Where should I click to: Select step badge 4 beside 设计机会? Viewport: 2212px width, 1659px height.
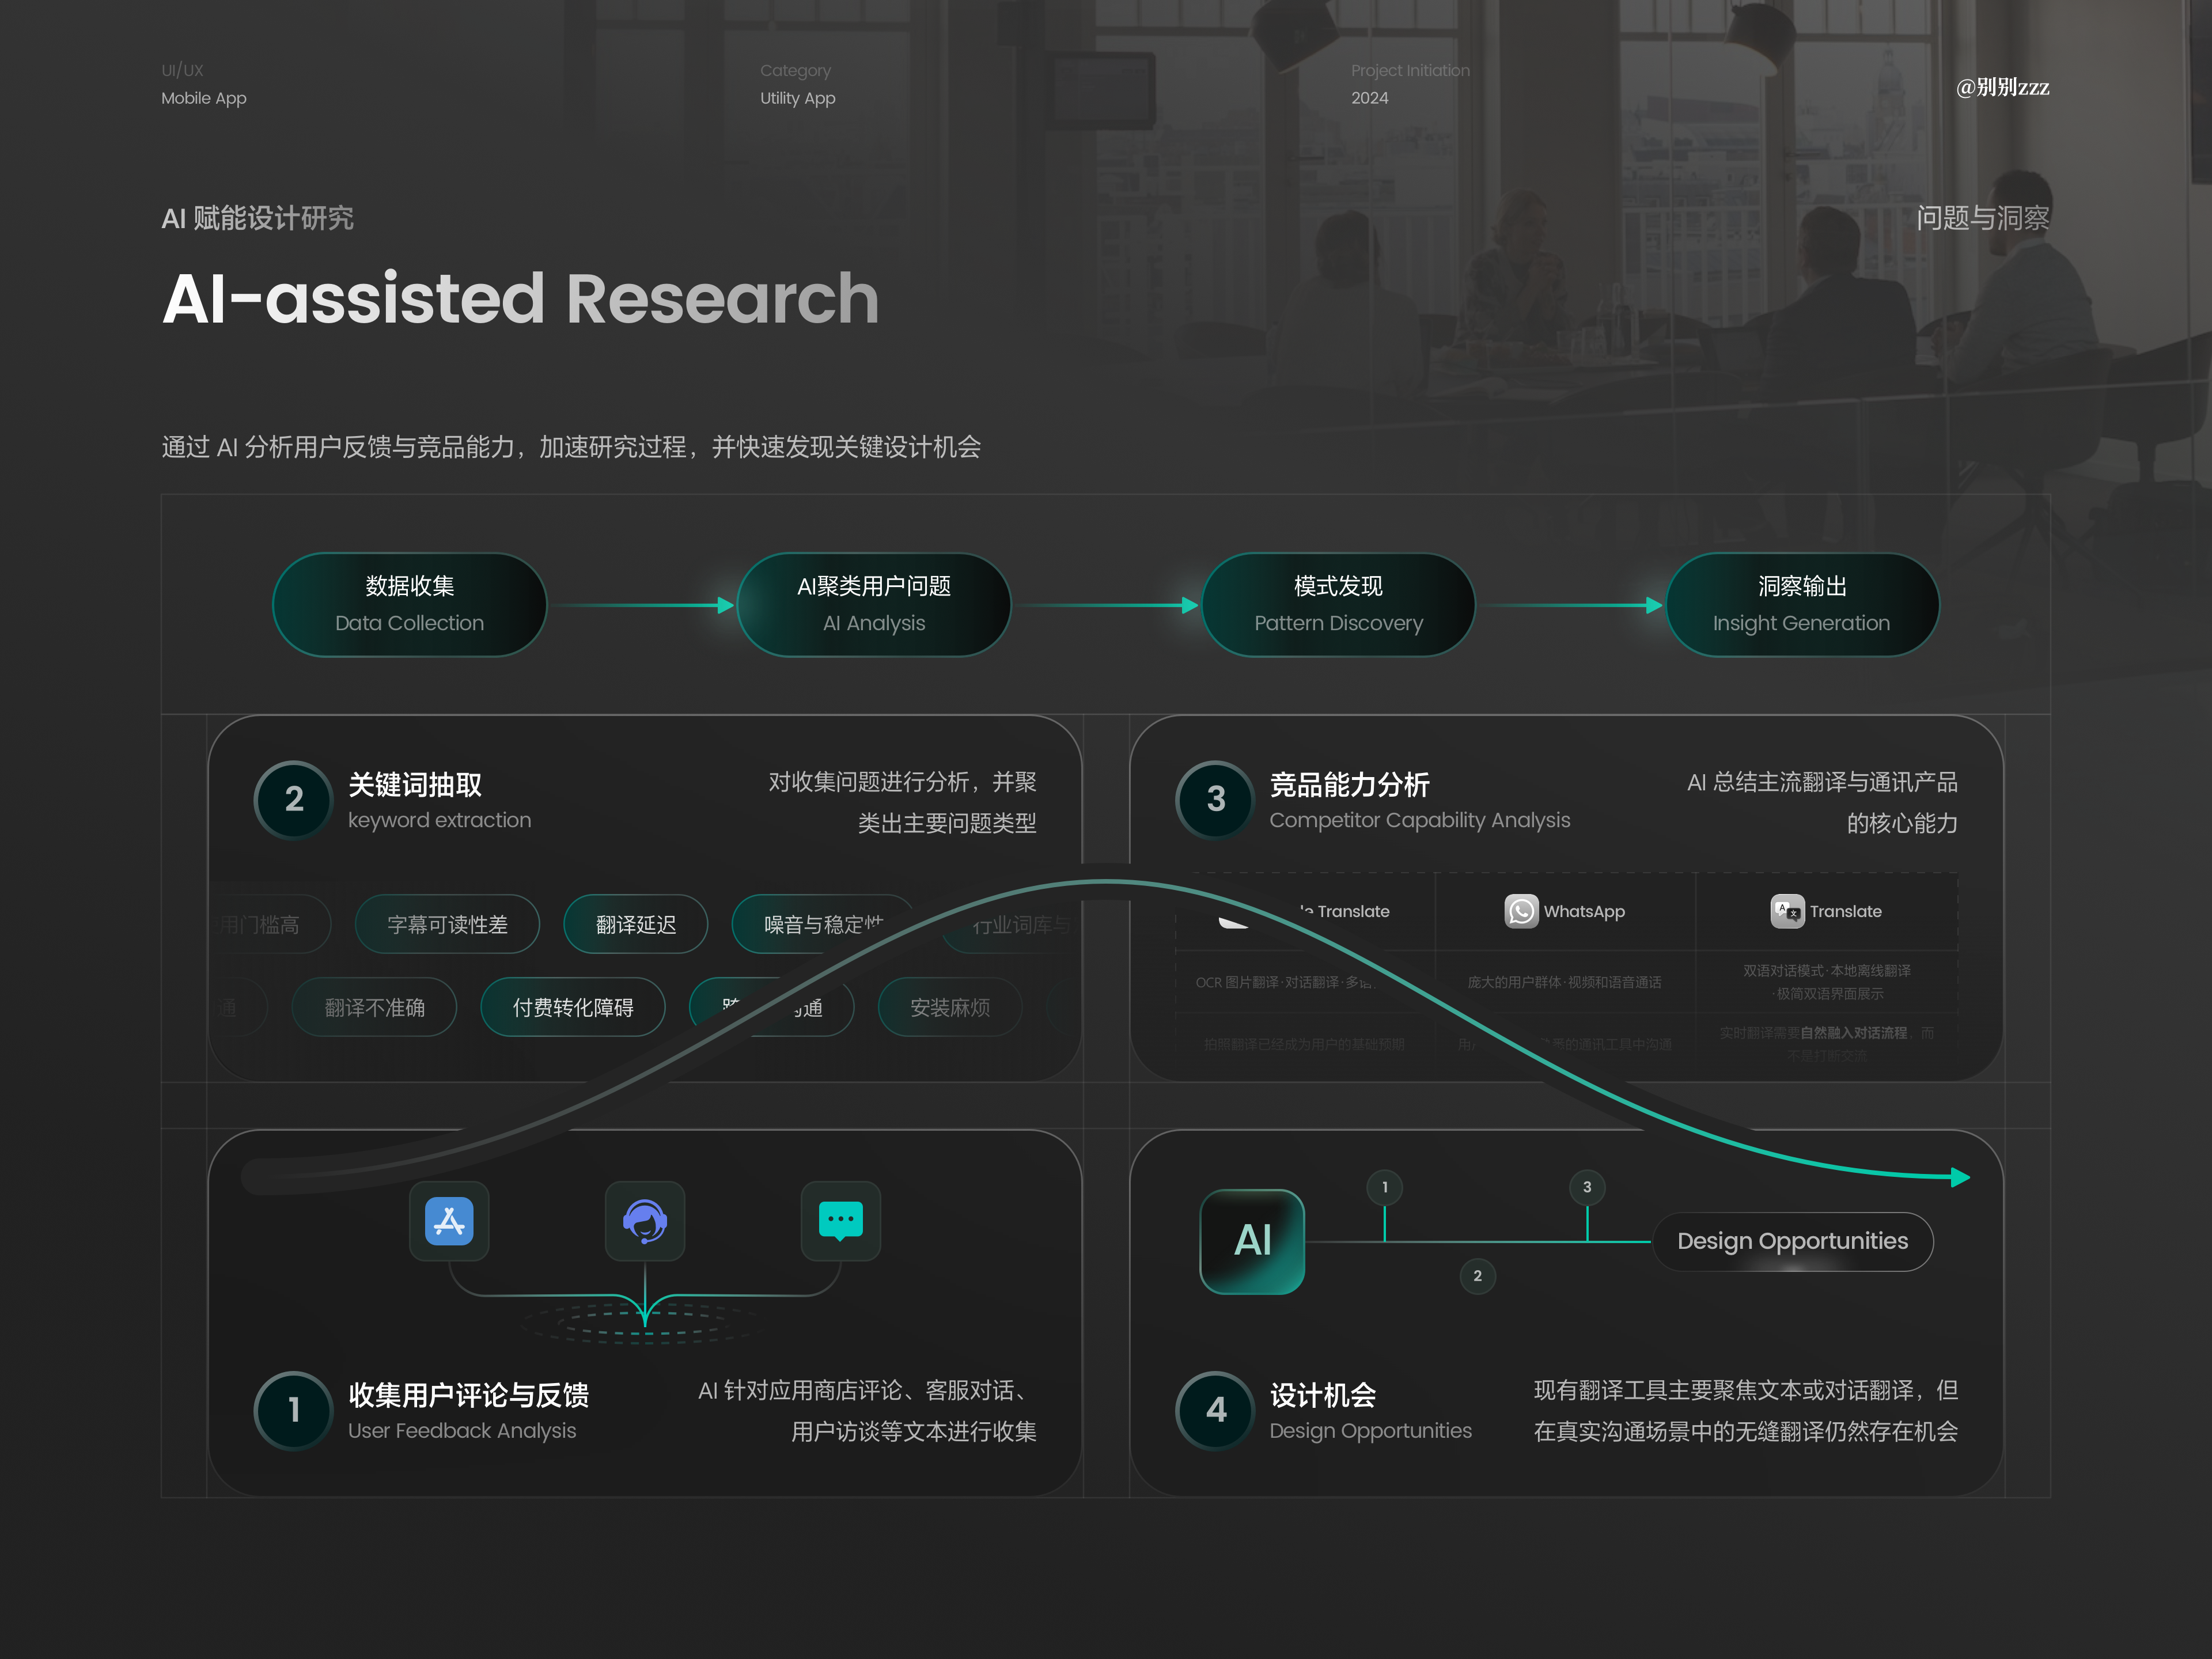coord(1215,1410)
